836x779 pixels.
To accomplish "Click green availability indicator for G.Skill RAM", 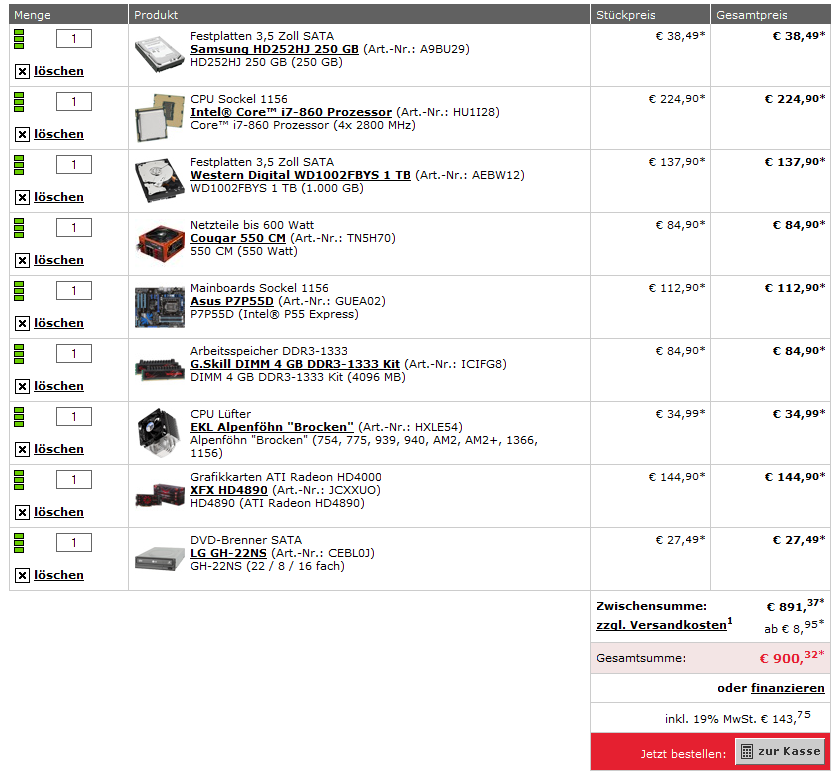I will click(19, 354).
